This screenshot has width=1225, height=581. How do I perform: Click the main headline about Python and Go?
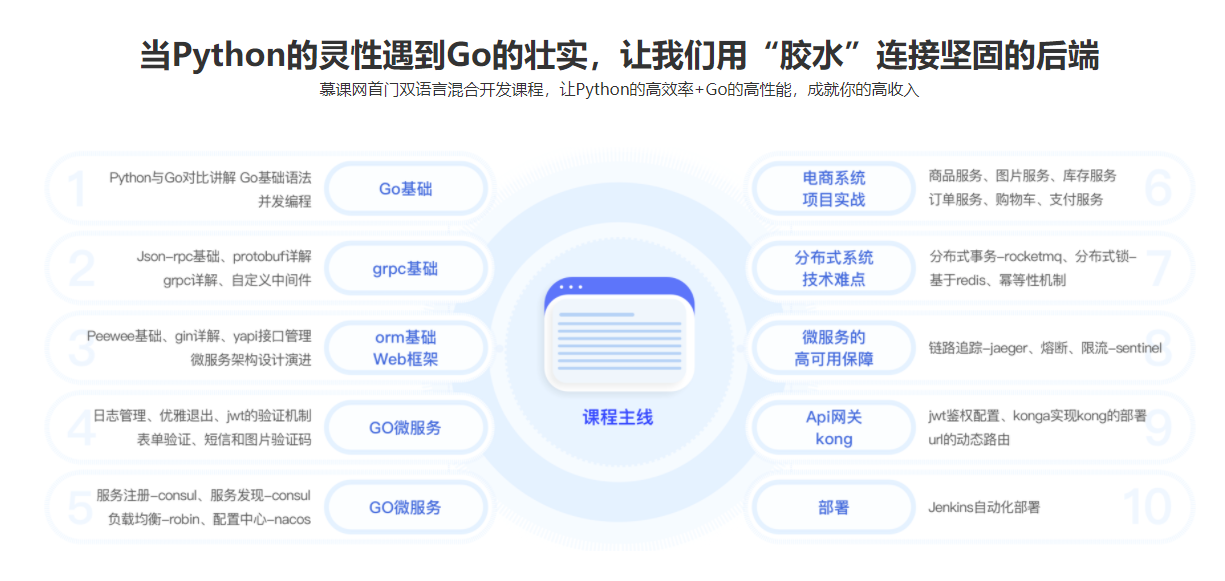[x=613, y=53]
